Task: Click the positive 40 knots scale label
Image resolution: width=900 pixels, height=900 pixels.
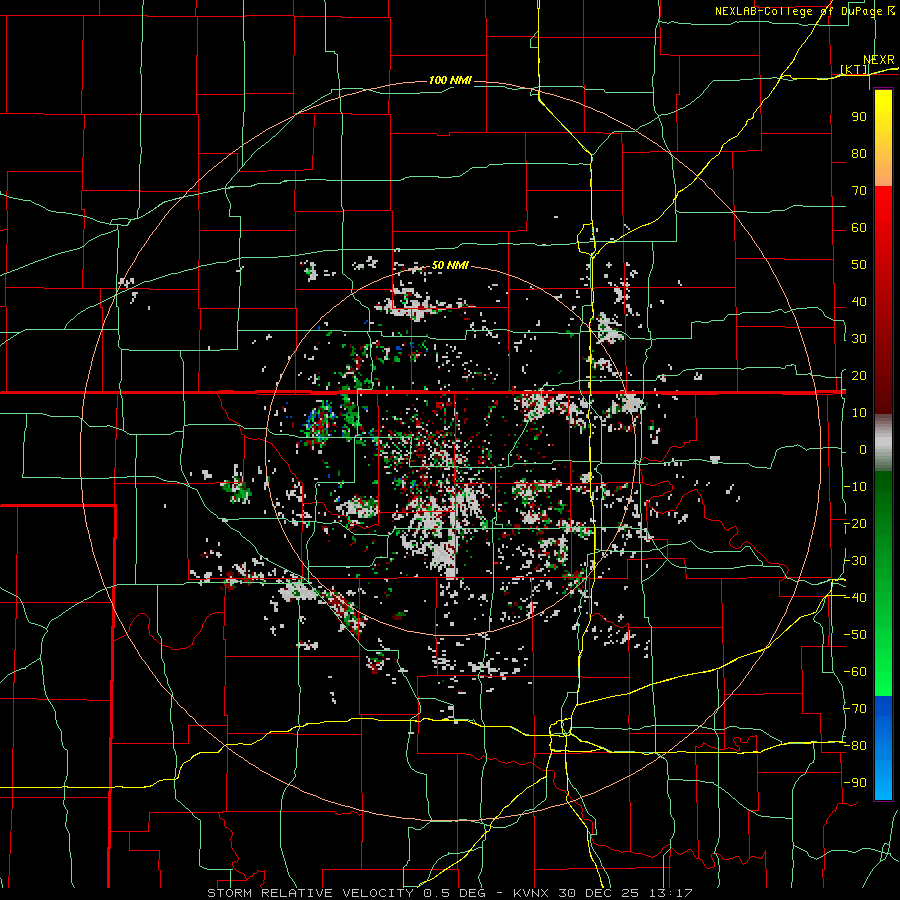Action: [859, 302]
